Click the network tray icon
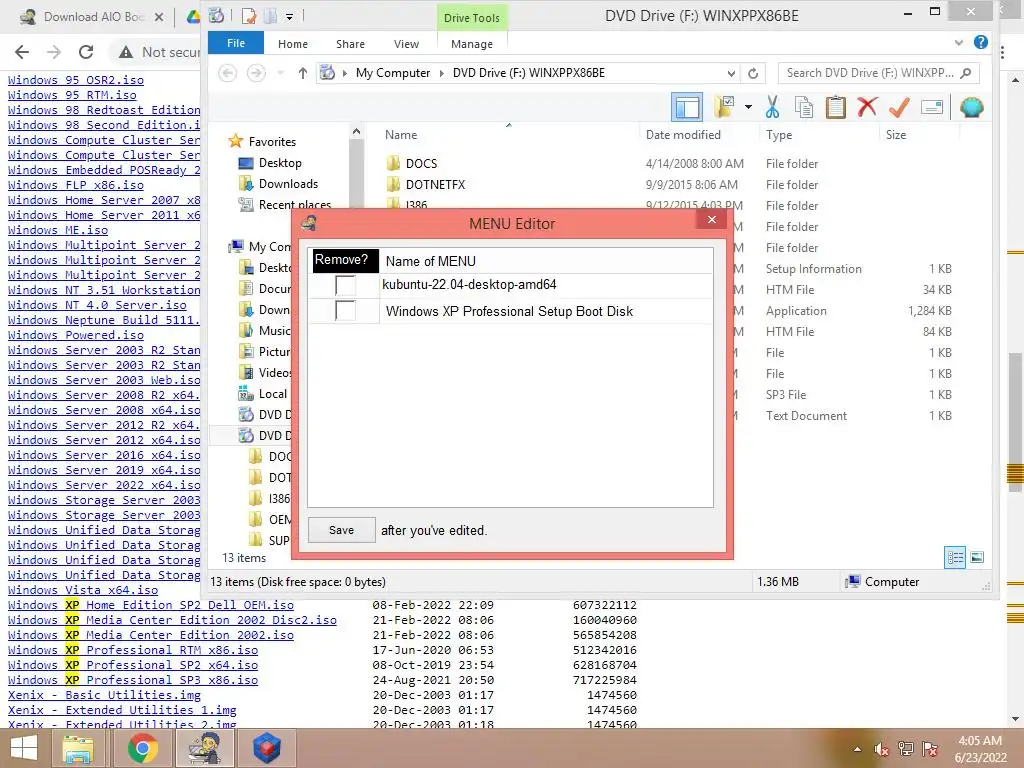Viewport: 1024px width, 768px height. pyautogui.click(x=906, y=750)
